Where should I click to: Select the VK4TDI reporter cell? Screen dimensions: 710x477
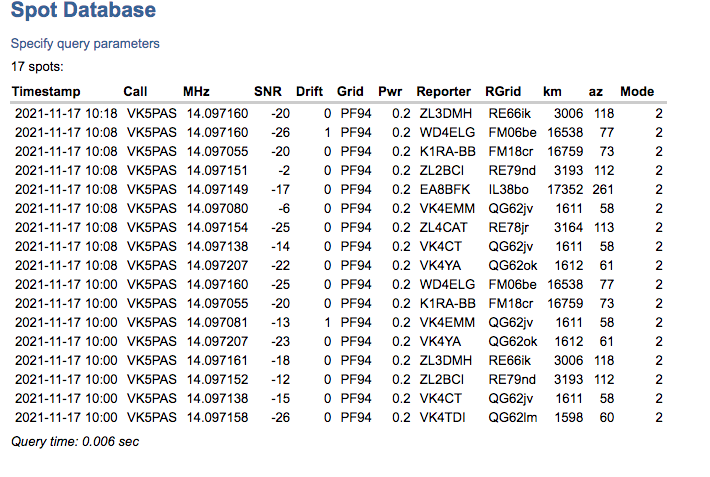441,416
